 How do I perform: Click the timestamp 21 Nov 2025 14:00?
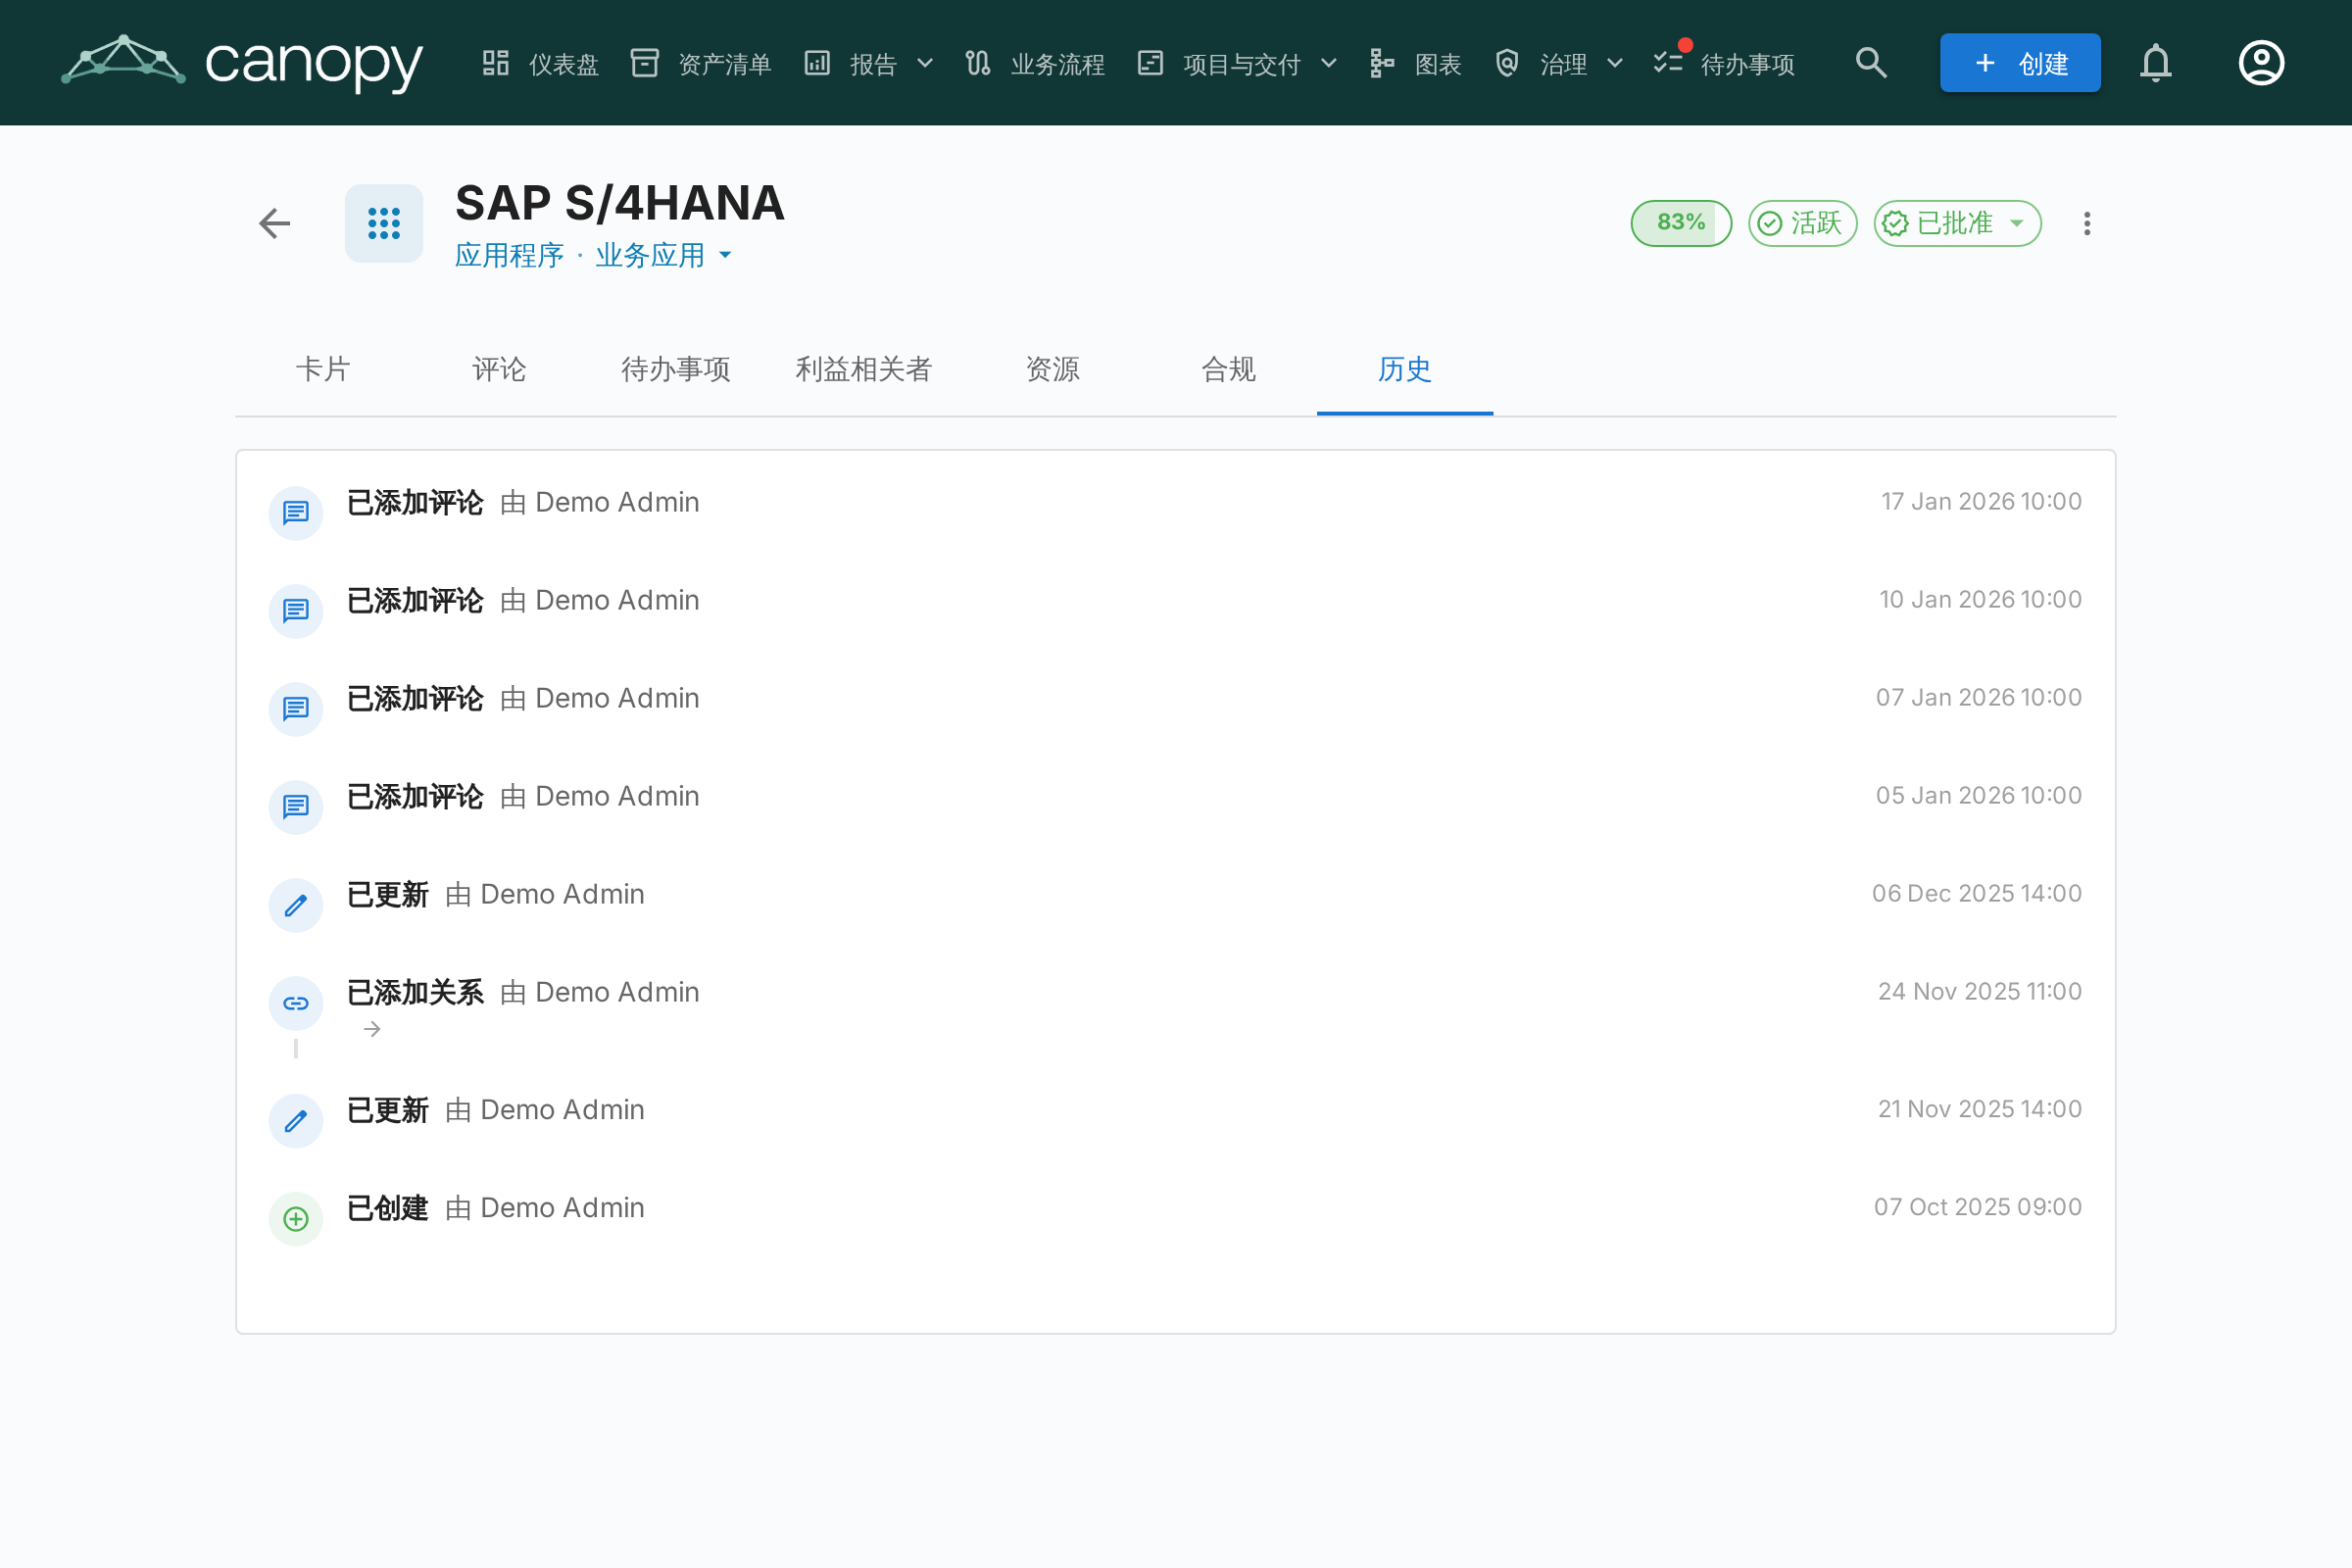click(x=1980, y=1109)
